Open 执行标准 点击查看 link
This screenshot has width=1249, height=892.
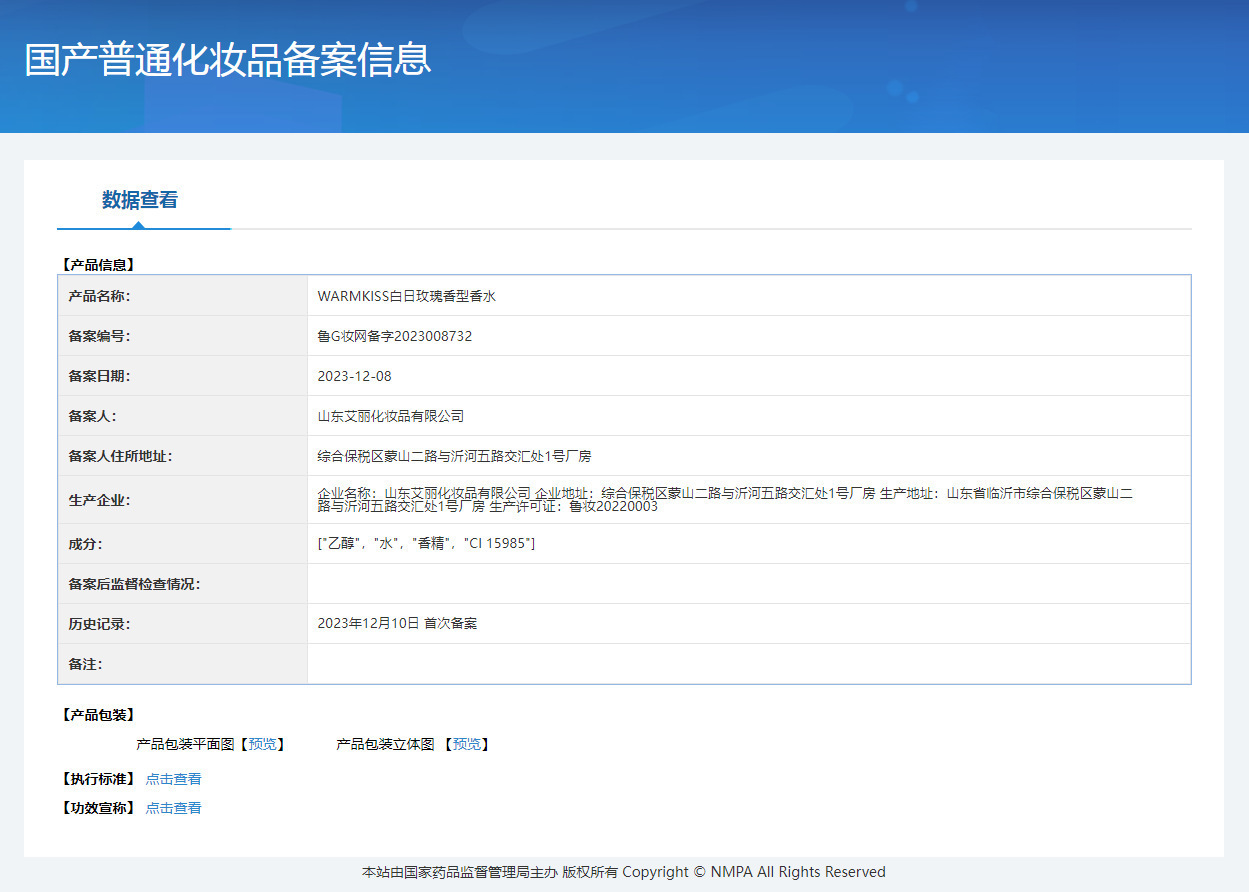click(x=173, y=779)
